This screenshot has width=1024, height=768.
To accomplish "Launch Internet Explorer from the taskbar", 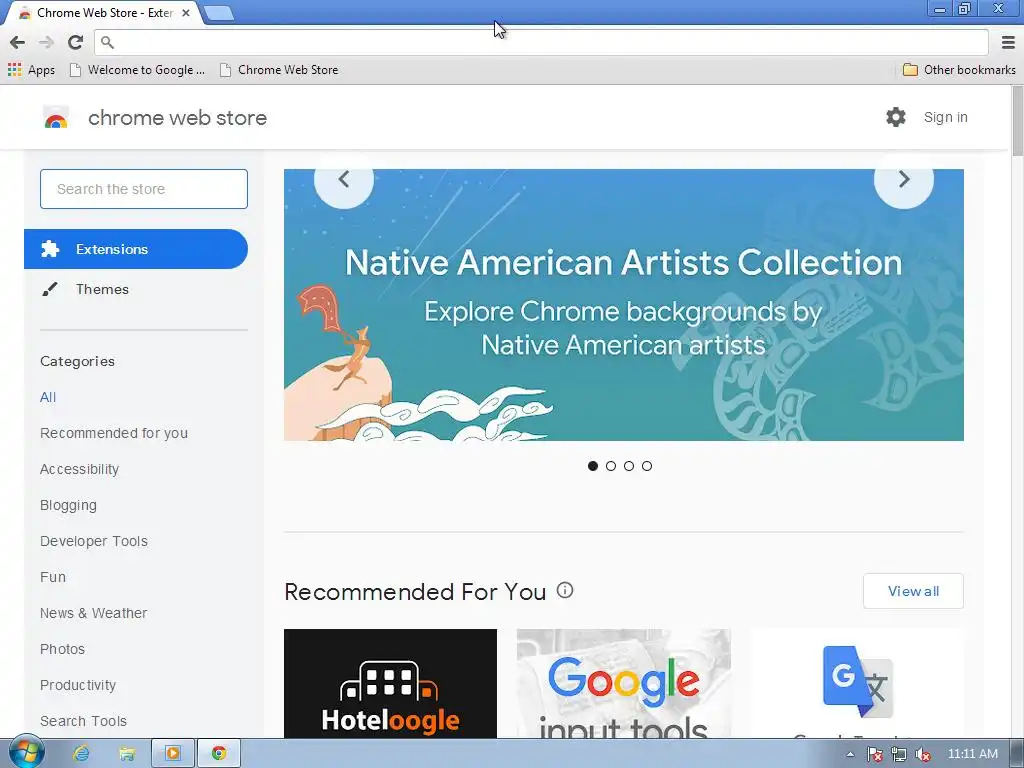I will (x=81, y=754).
